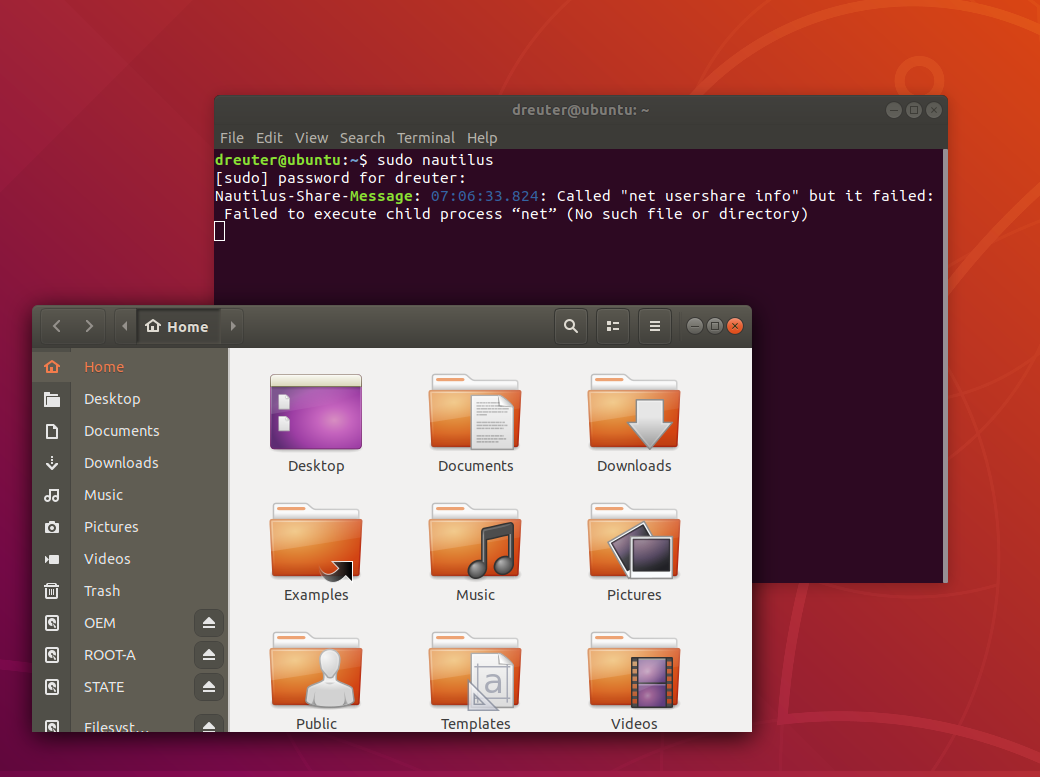Select the Music folder icon in grid
The height and width of the screenshot is (777, 1040).
(475, 541)
